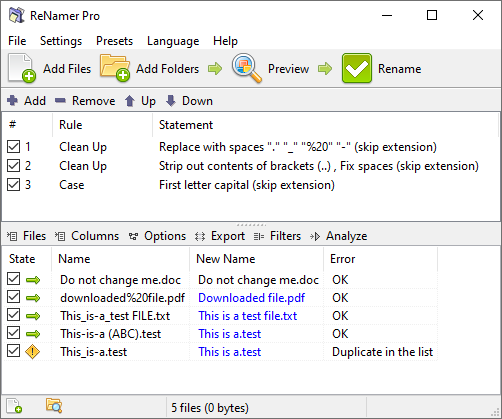The height and width of the screenshot is (419, 502).
Task: Click the Export menu icon
Action: point(200,236)
